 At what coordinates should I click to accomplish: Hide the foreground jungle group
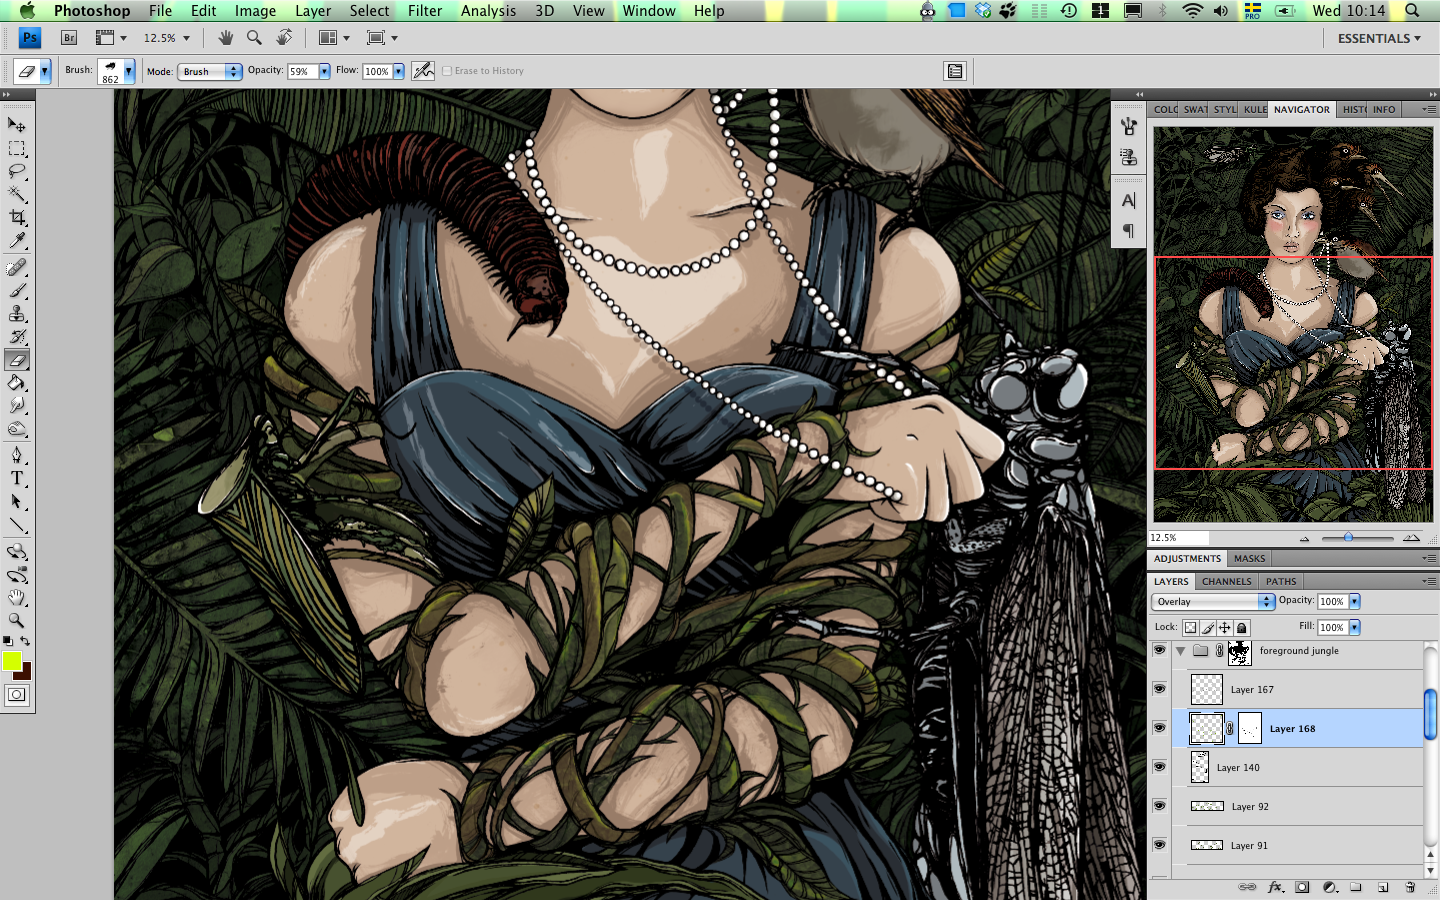[1159, 650]
